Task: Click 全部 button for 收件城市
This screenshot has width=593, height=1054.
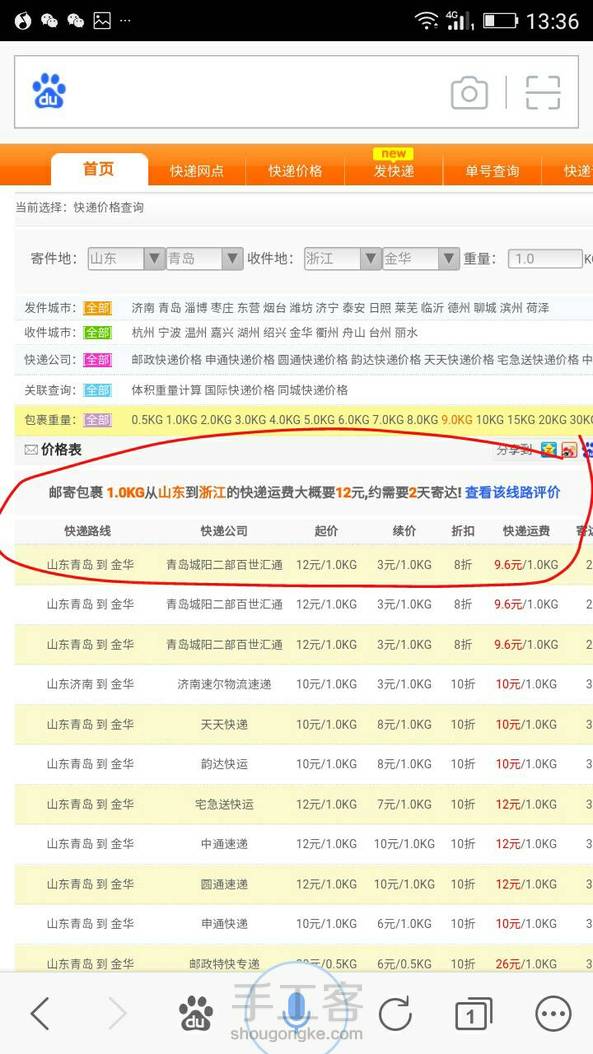Action: coord(97,333)
